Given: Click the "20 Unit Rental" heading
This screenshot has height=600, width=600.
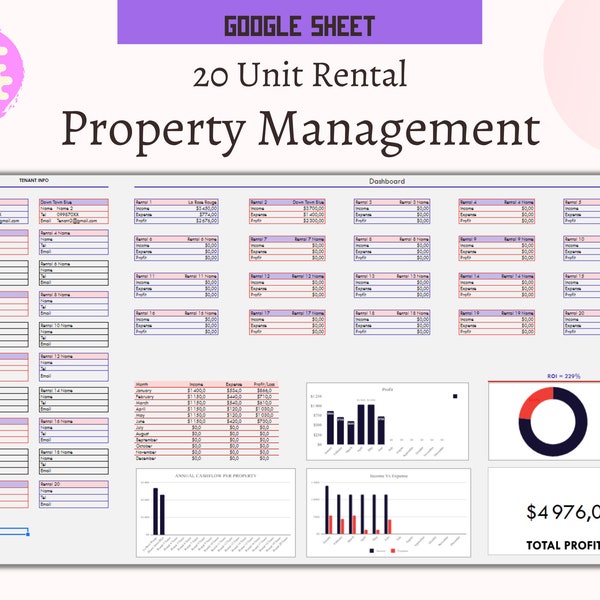Looking at the screenshot, I should tap(300, 75).
